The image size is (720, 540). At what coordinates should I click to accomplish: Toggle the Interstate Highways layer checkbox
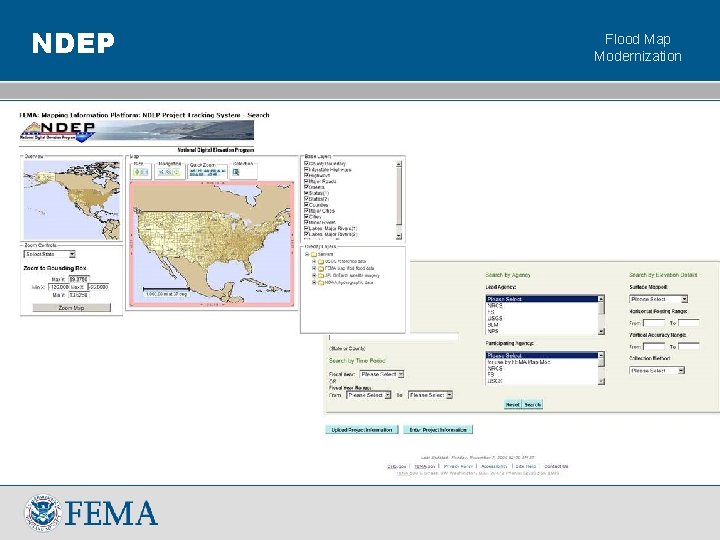(306, 169)
